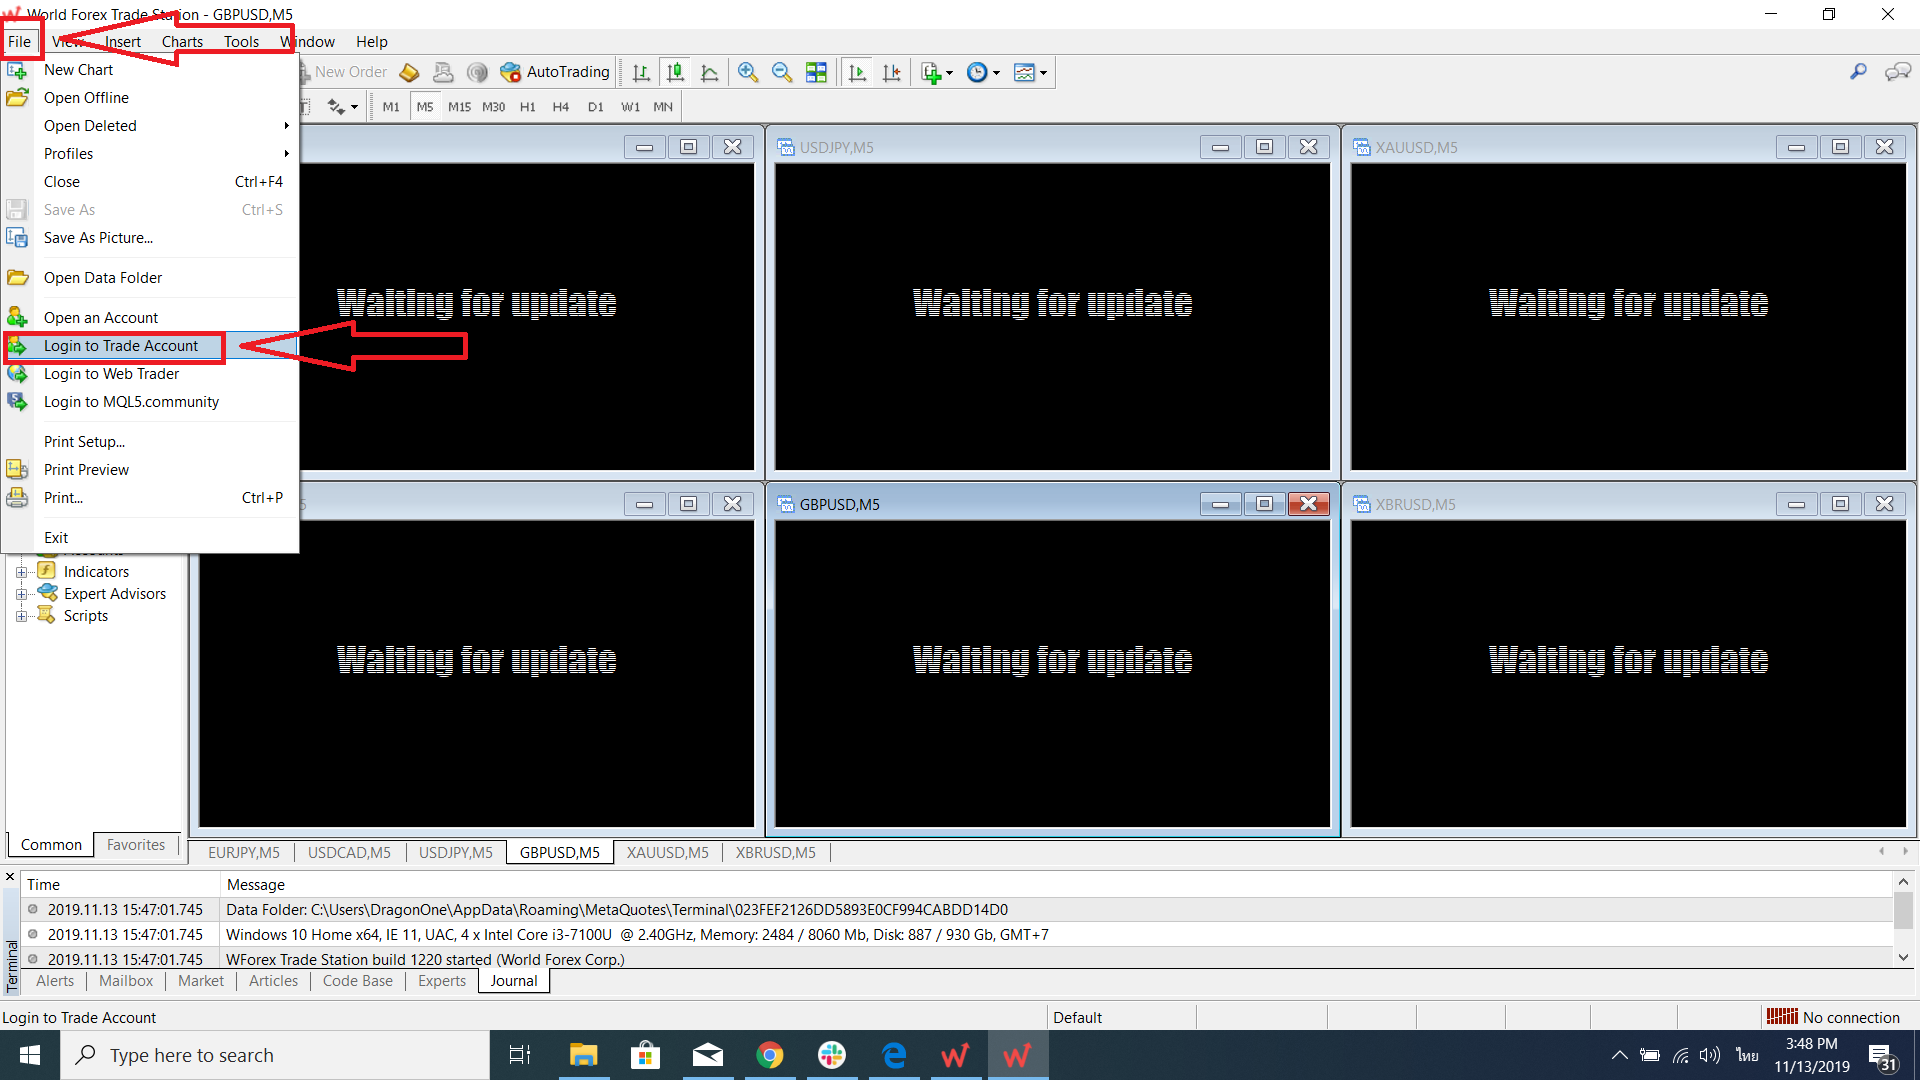
Task: Toggle the Chart Shift icon
Action: (x=892, y=72)
